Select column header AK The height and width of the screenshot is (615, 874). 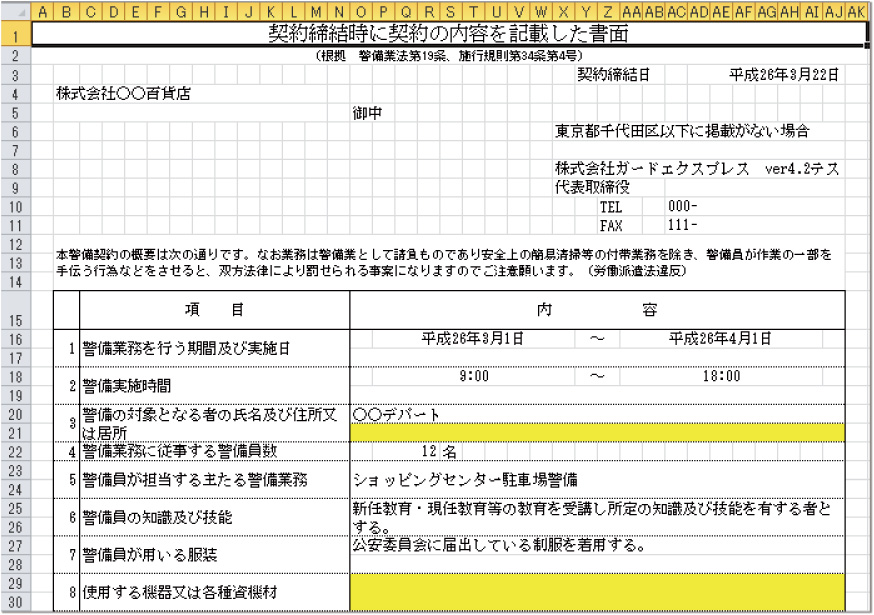pyautogui.click(x=856, y=12)
